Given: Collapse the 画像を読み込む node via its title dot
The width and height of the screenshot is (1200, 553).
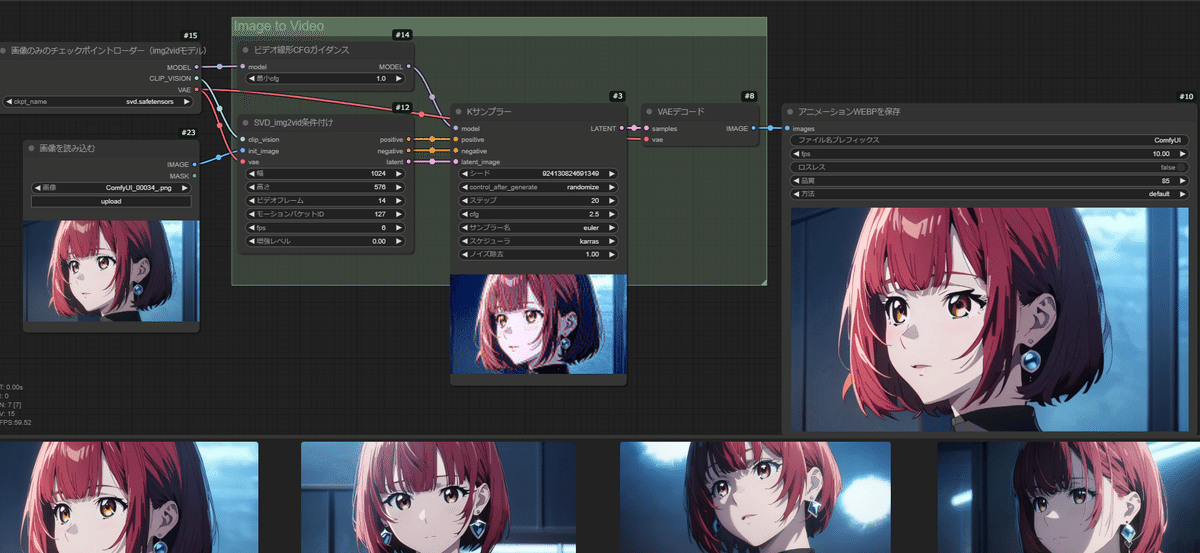Looking at the screenshot, I should coord(33,149).
